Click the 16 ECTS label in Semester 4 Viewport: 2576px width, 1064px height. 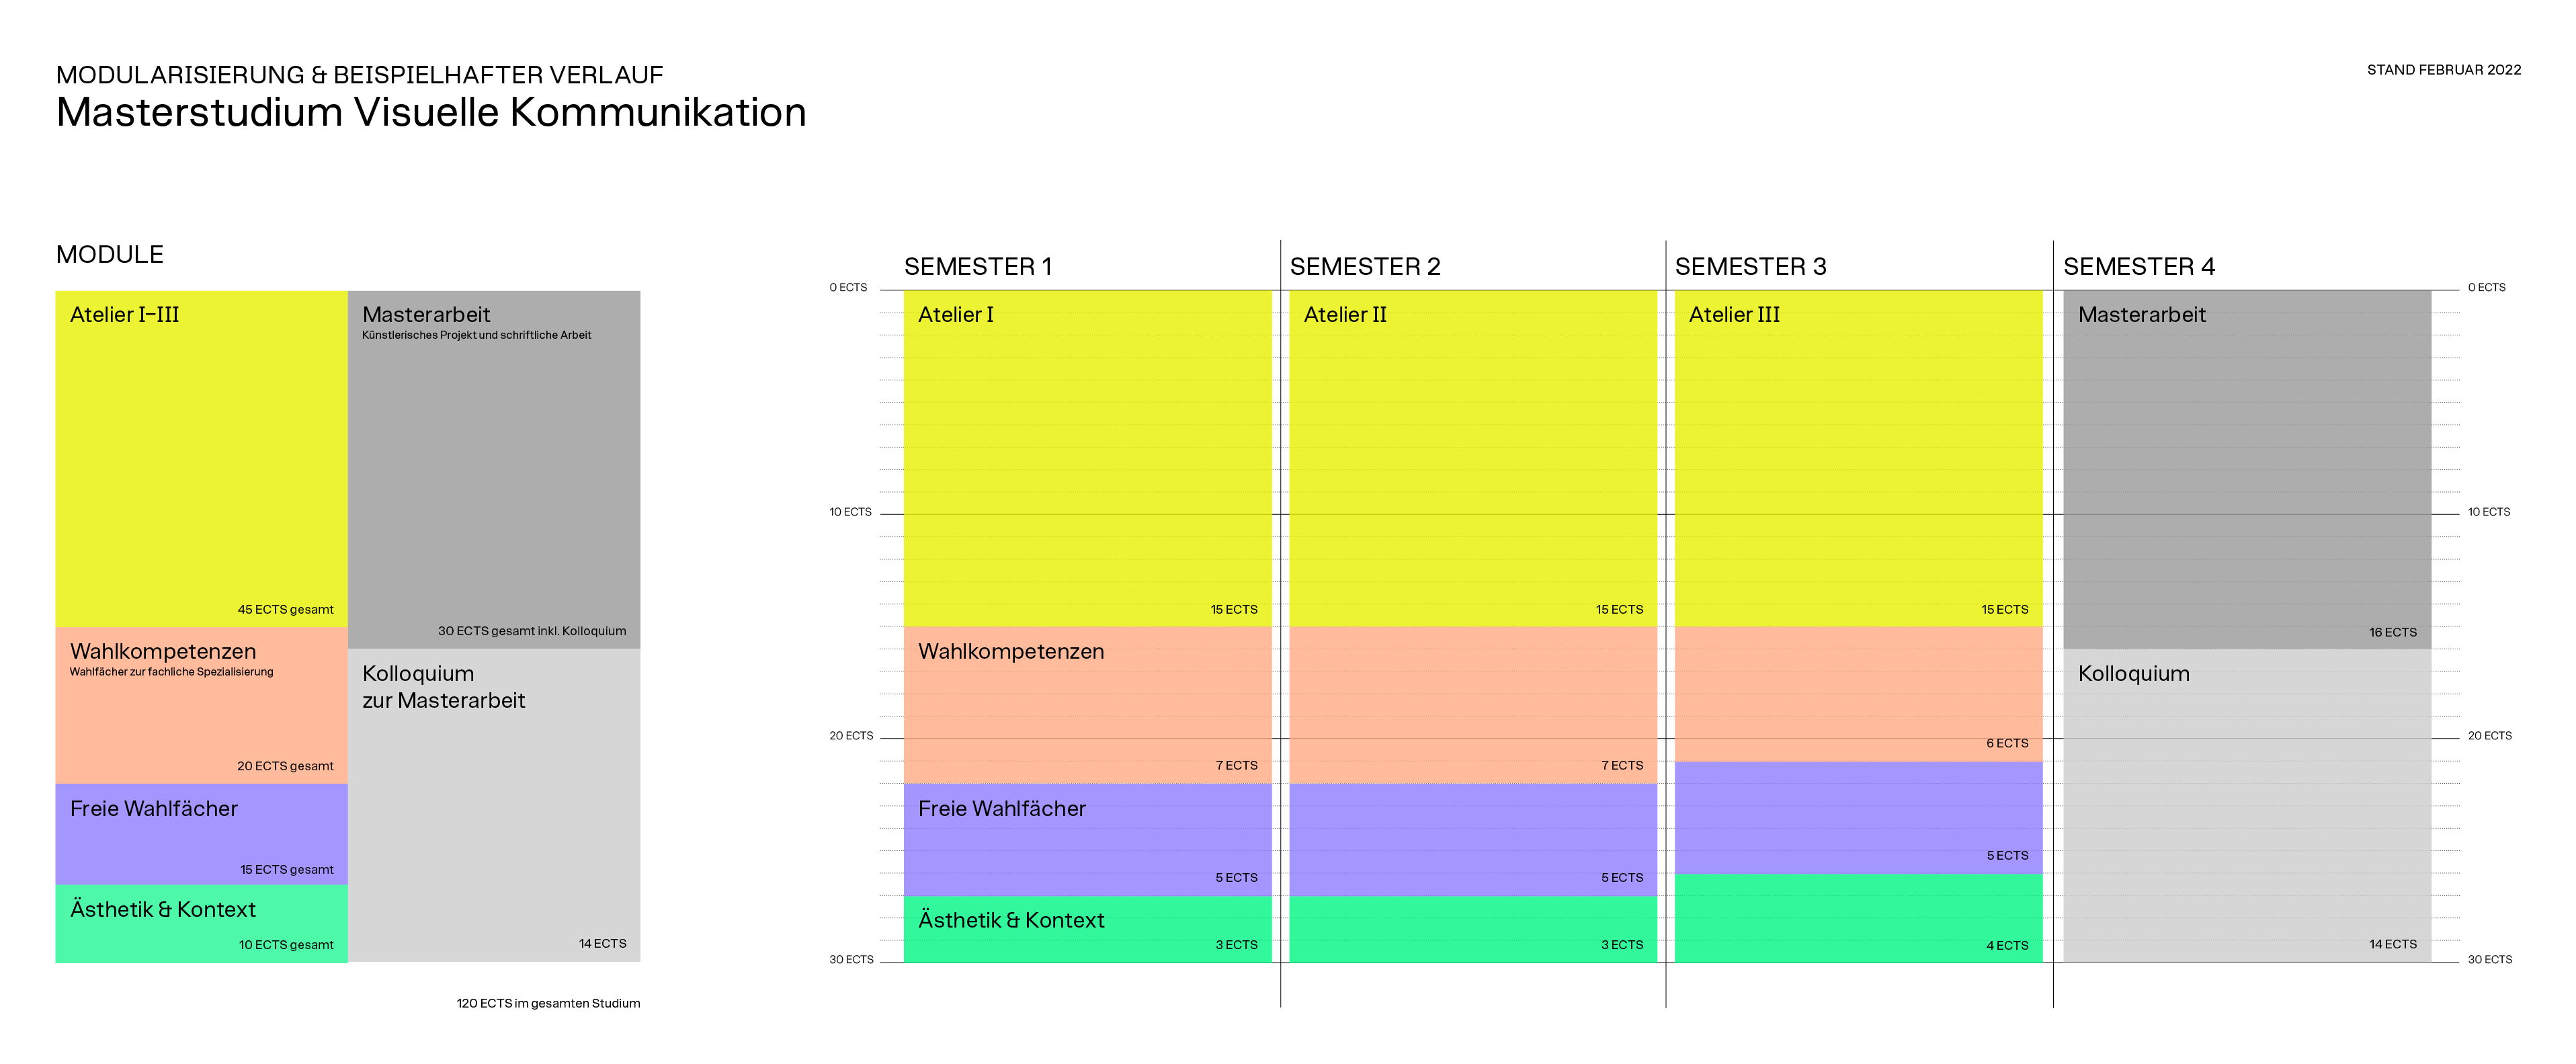(x=2392, y=632)
